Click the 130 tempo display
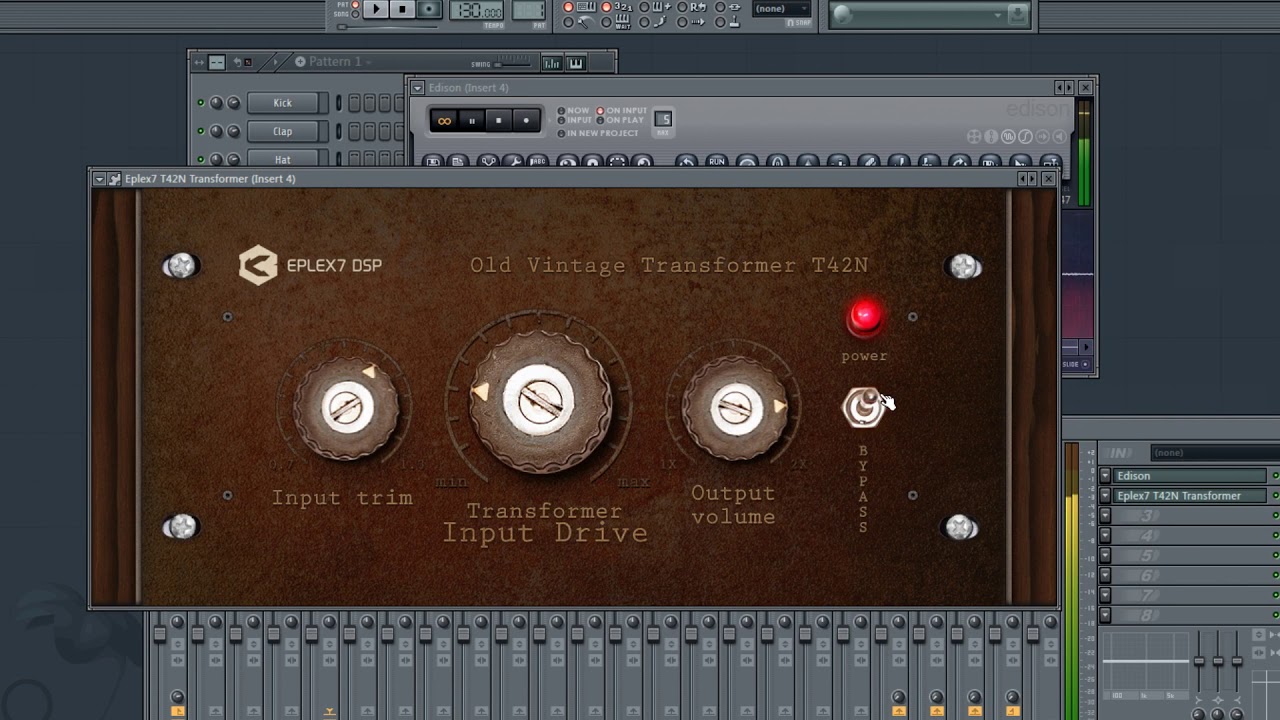Viewport: 1280px width, 720px height. 477,10
